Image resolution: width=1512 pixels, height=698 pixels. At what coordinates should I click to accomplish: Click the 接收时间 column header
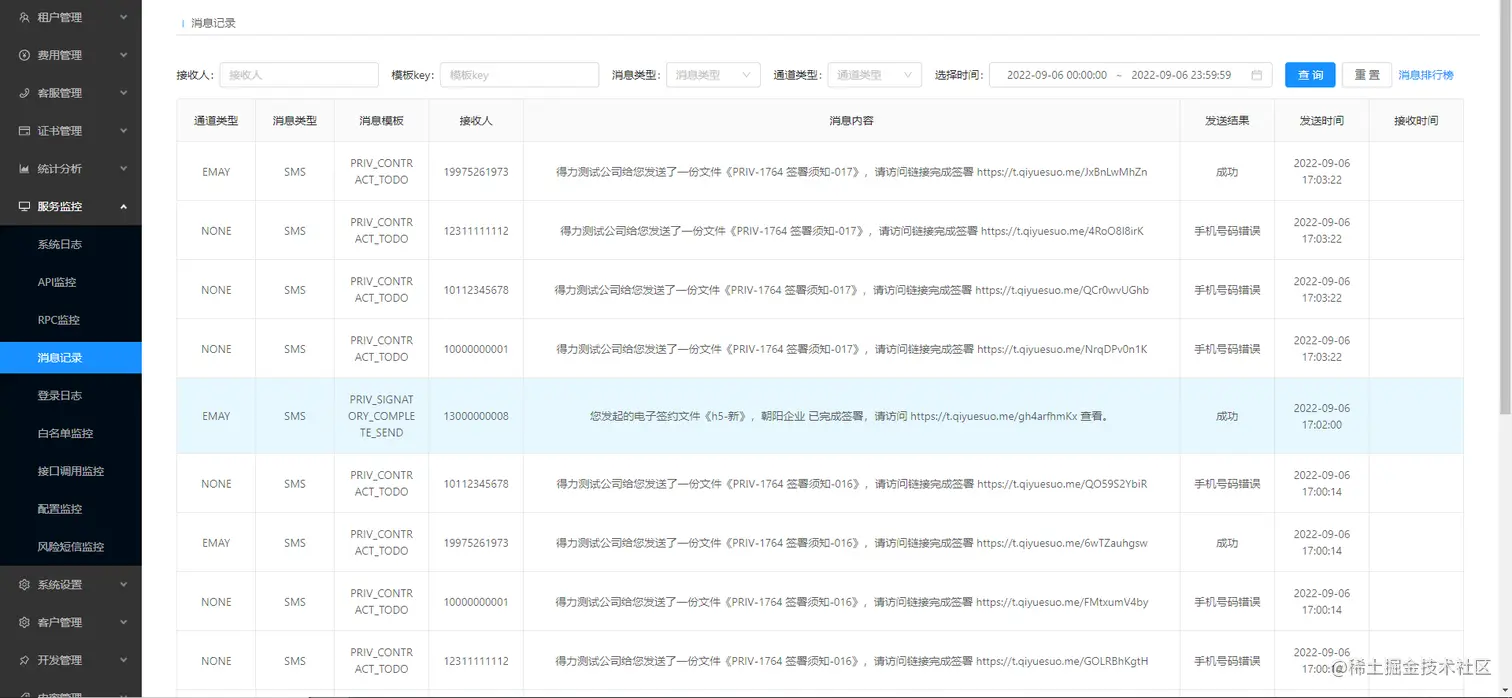click(1416, 121)
